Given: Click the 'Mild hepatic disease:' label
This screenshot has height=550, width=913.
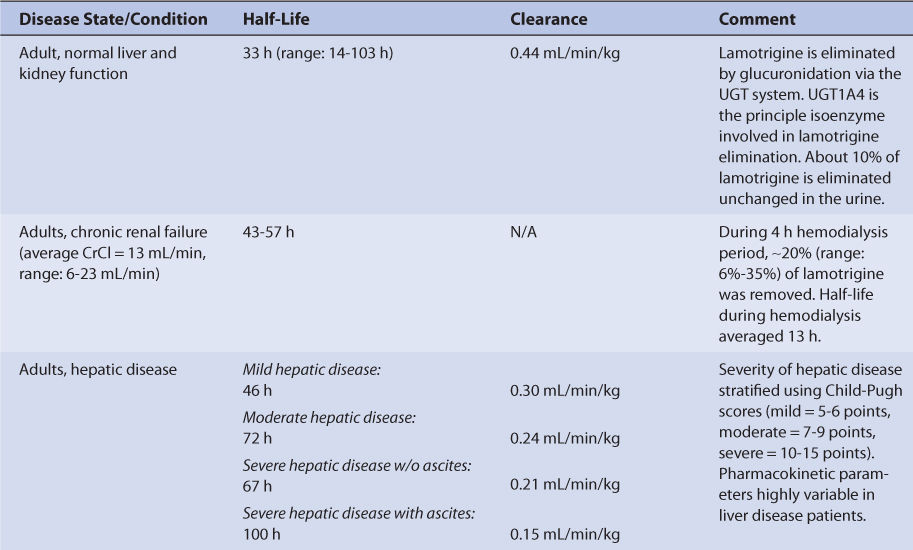Looking at the screenshot, I should [x=312, y=369].
